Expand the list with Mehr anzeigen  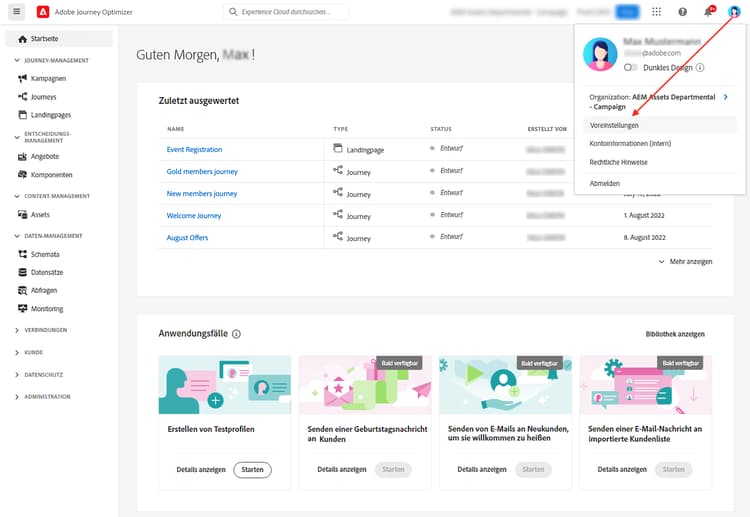(x=685, y=262)
